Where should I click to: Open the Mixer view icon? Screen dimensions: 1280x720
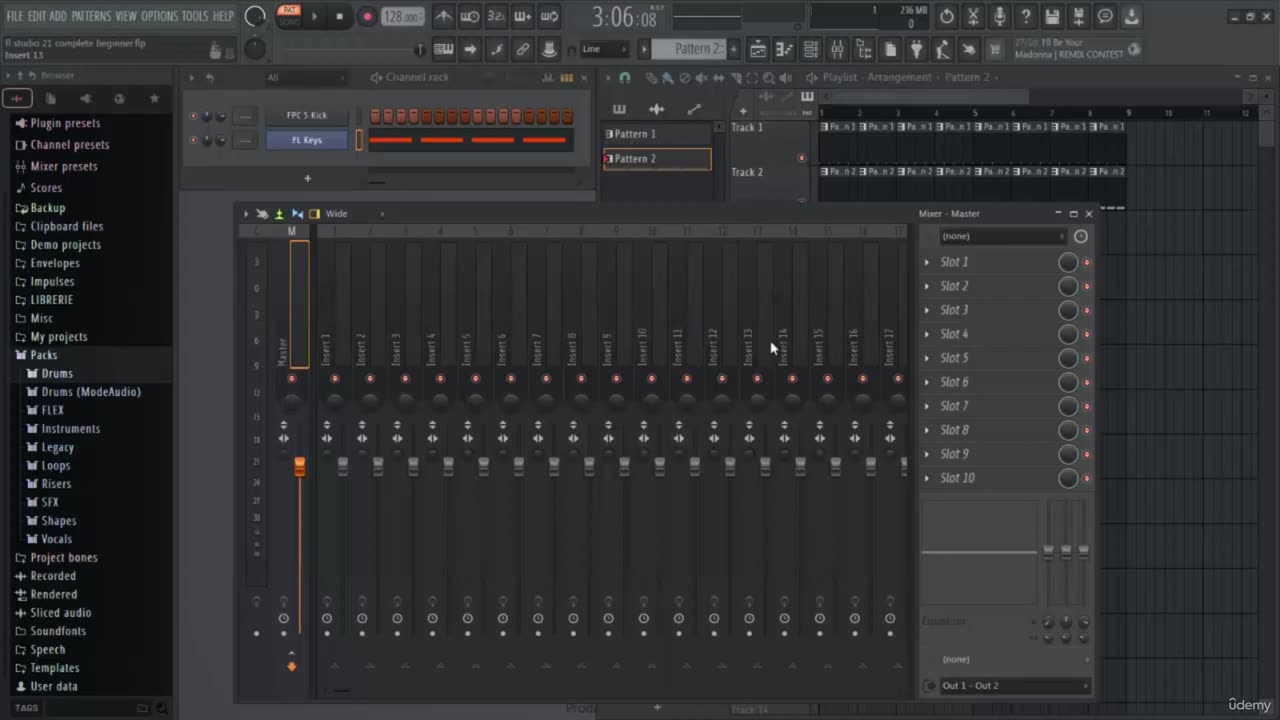(838, 49)
